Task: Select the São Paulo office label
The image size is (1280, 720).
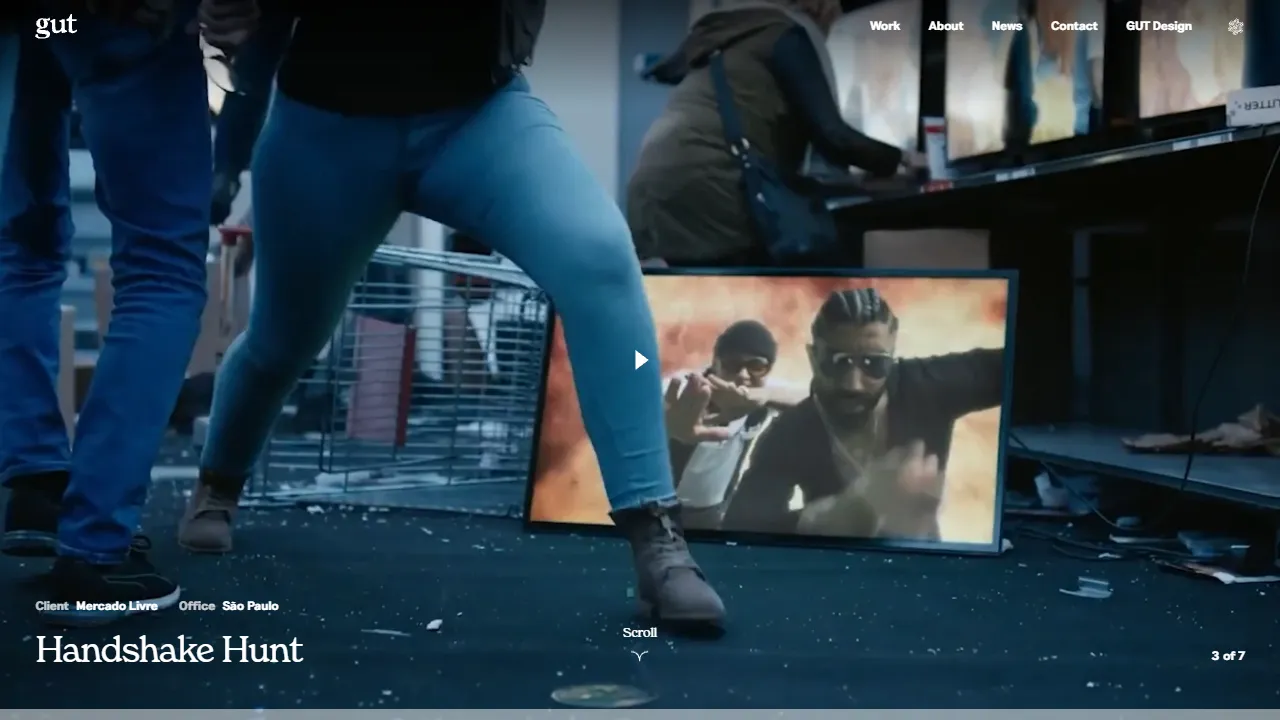Action: tap(250, 606)
